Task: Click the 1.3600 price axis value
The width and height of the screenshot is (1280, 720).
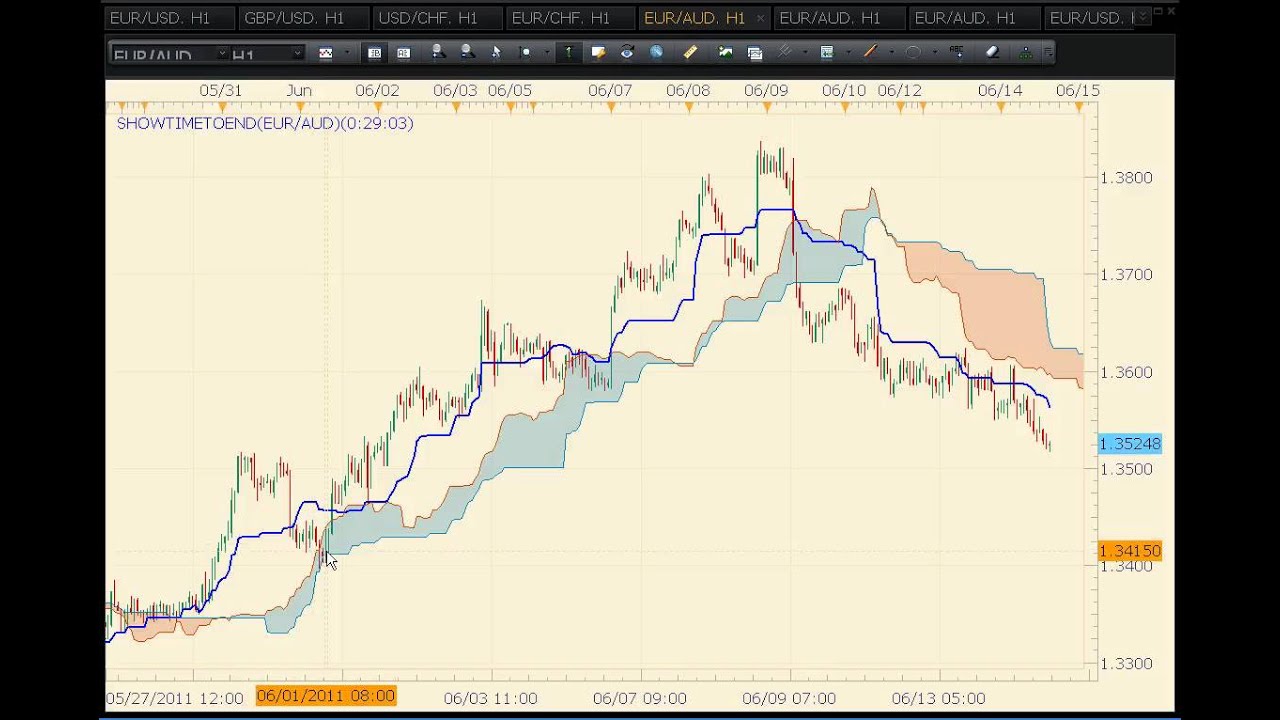Action: coord(1126,372)
